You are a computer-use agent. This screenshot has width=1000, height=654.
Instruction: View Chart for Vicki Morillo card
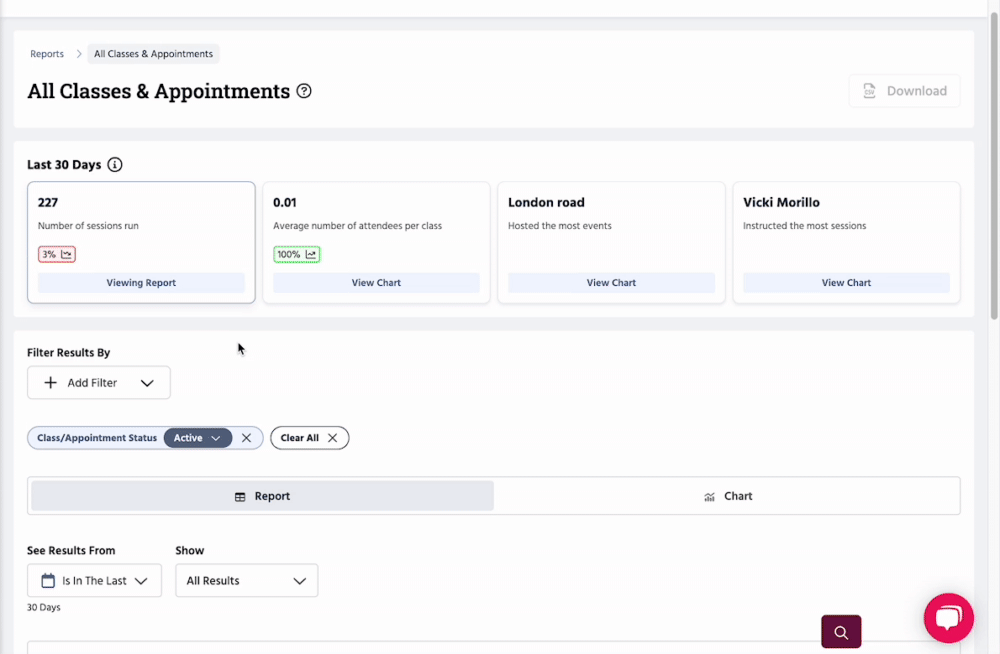[846, 283]
